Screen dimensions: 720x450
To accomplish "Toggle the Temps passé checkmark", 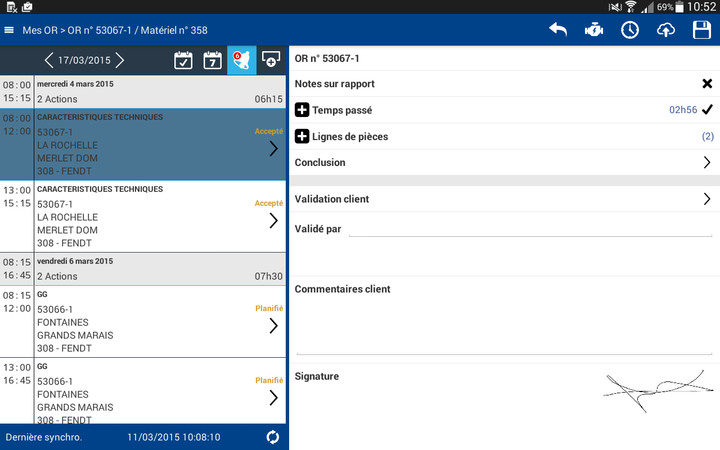I will point(707,110).
